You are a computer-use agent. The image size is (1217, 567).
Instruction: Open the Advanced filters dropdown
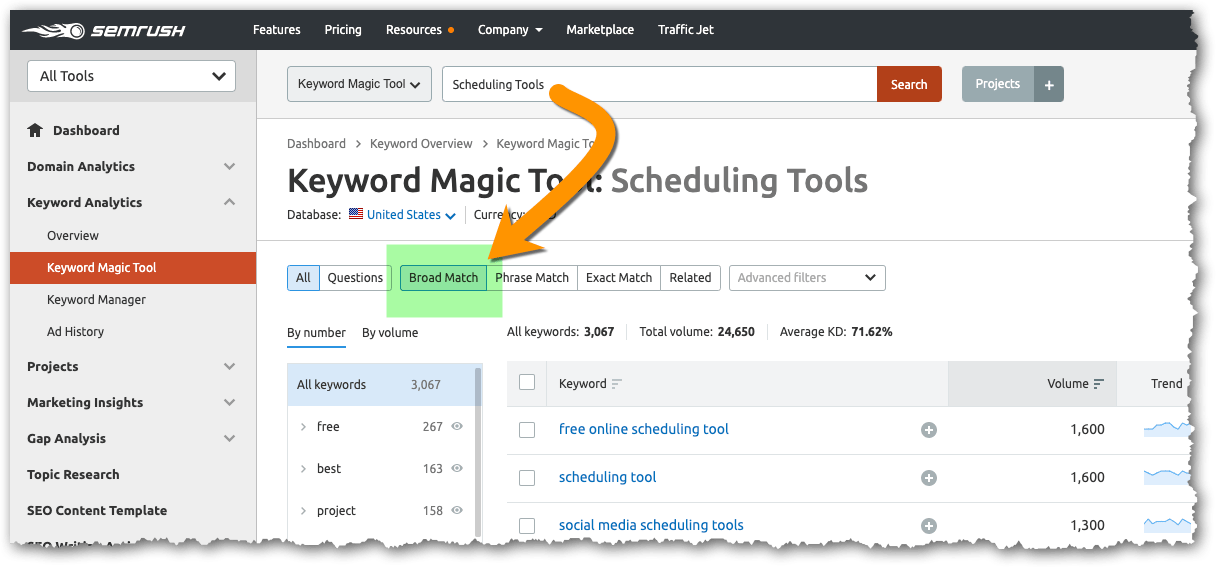(807, 278)
